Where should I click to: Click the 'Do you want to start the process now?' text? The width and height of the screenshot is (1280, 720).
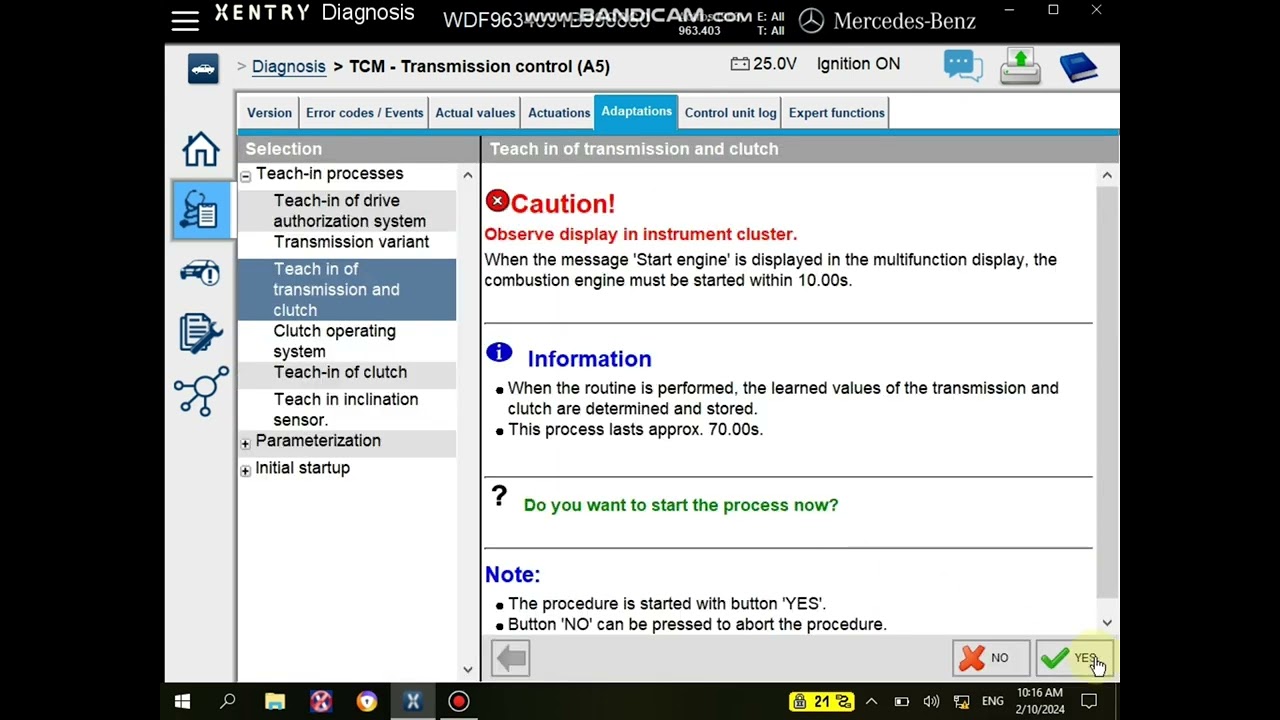point(681,505)
